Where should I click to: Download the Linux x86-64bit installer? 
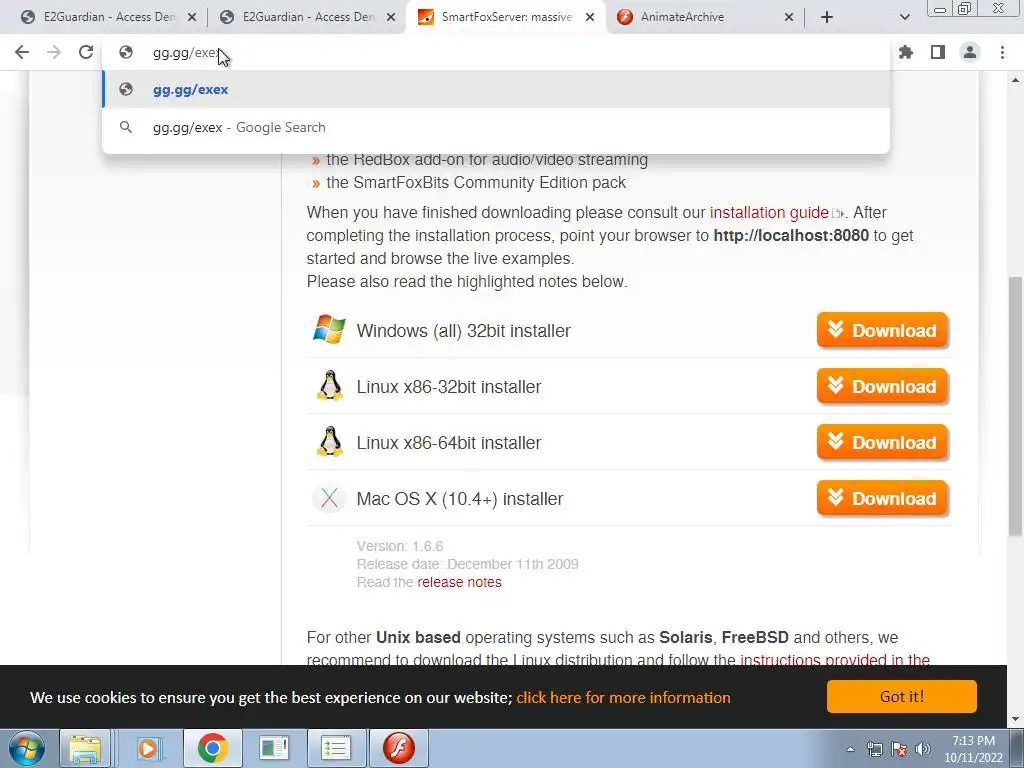click(x=882, y=443)
